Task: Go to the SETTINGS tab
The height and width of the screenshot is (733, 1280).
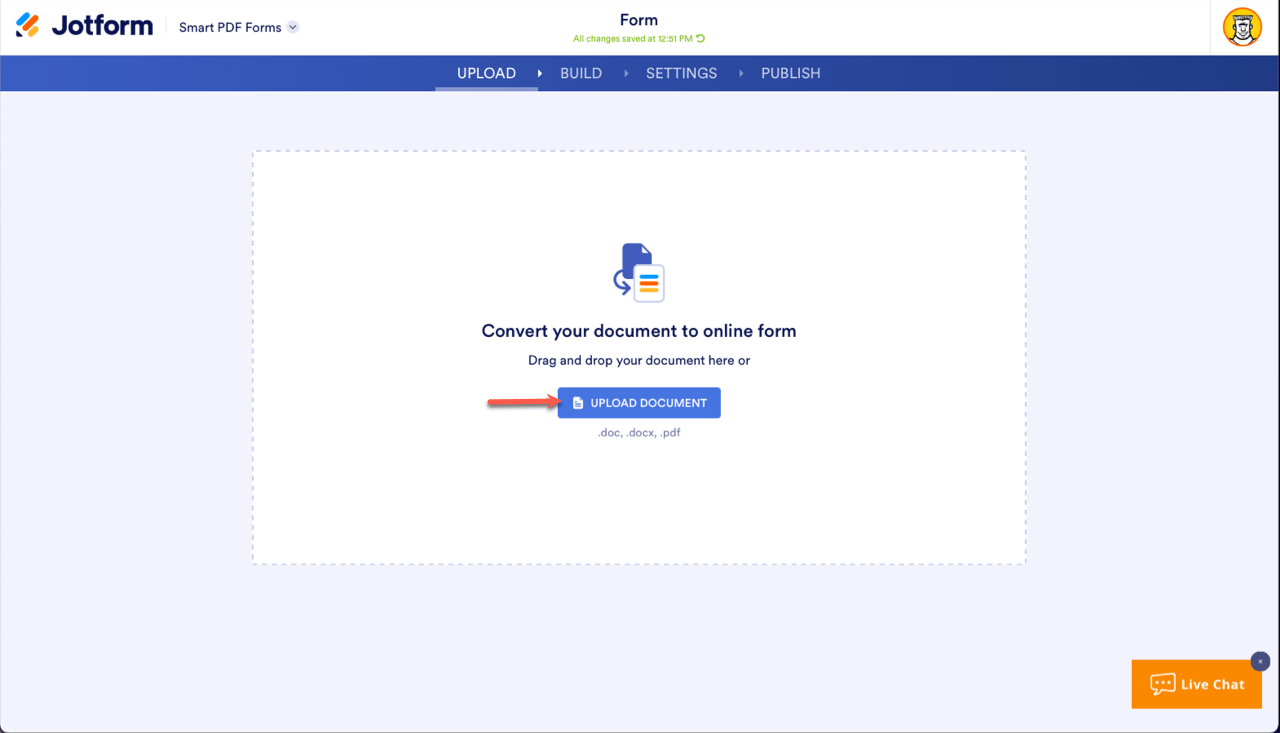Action: pos(681,73)
